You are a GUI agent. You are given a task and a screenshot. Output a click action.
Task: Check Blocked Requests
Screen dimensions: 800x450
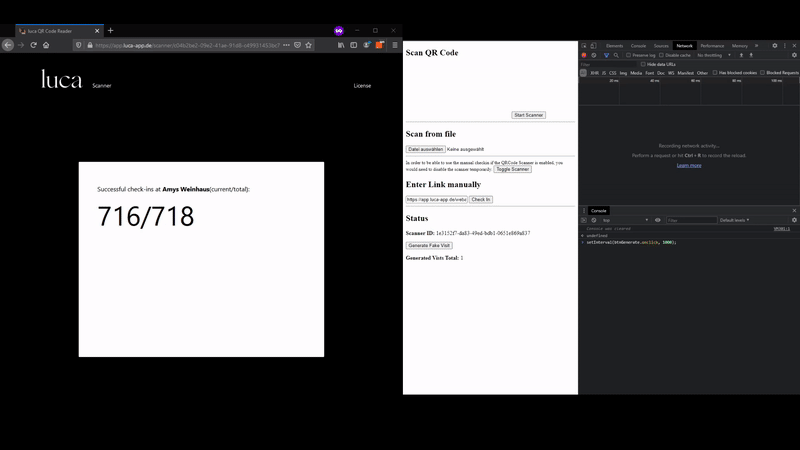tap(762, 72)
